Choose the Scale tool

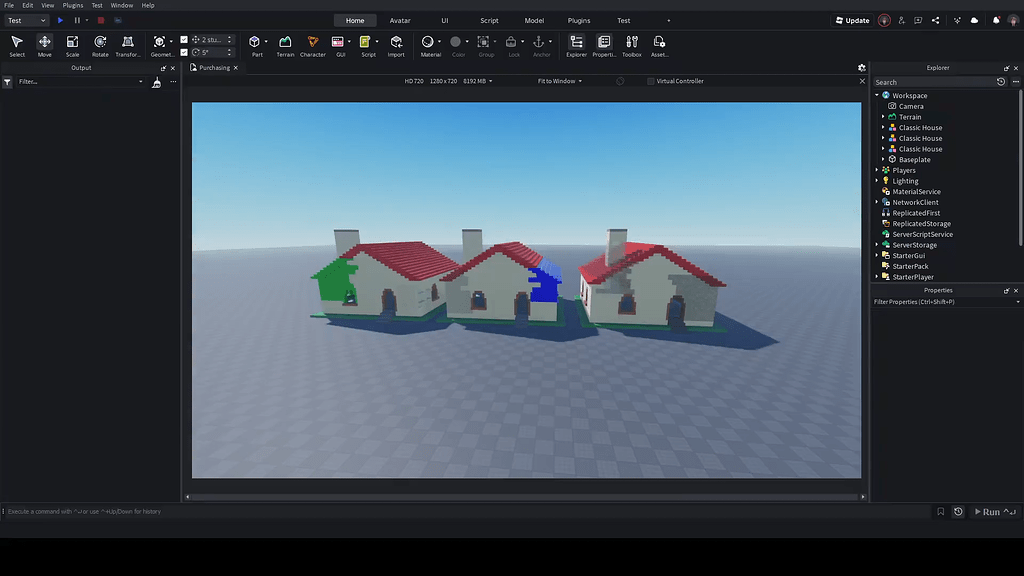click(x=72, y=46)
